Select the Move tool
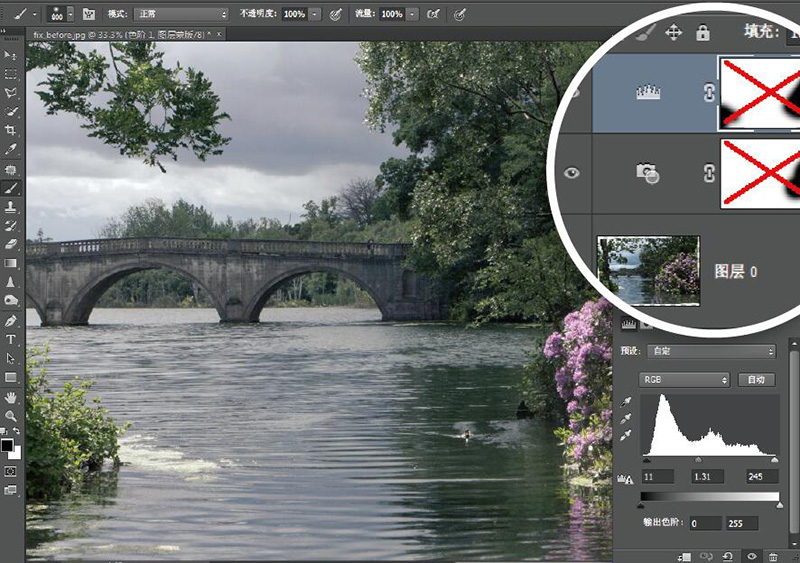800x563 pixels. (x=10, y=55)
